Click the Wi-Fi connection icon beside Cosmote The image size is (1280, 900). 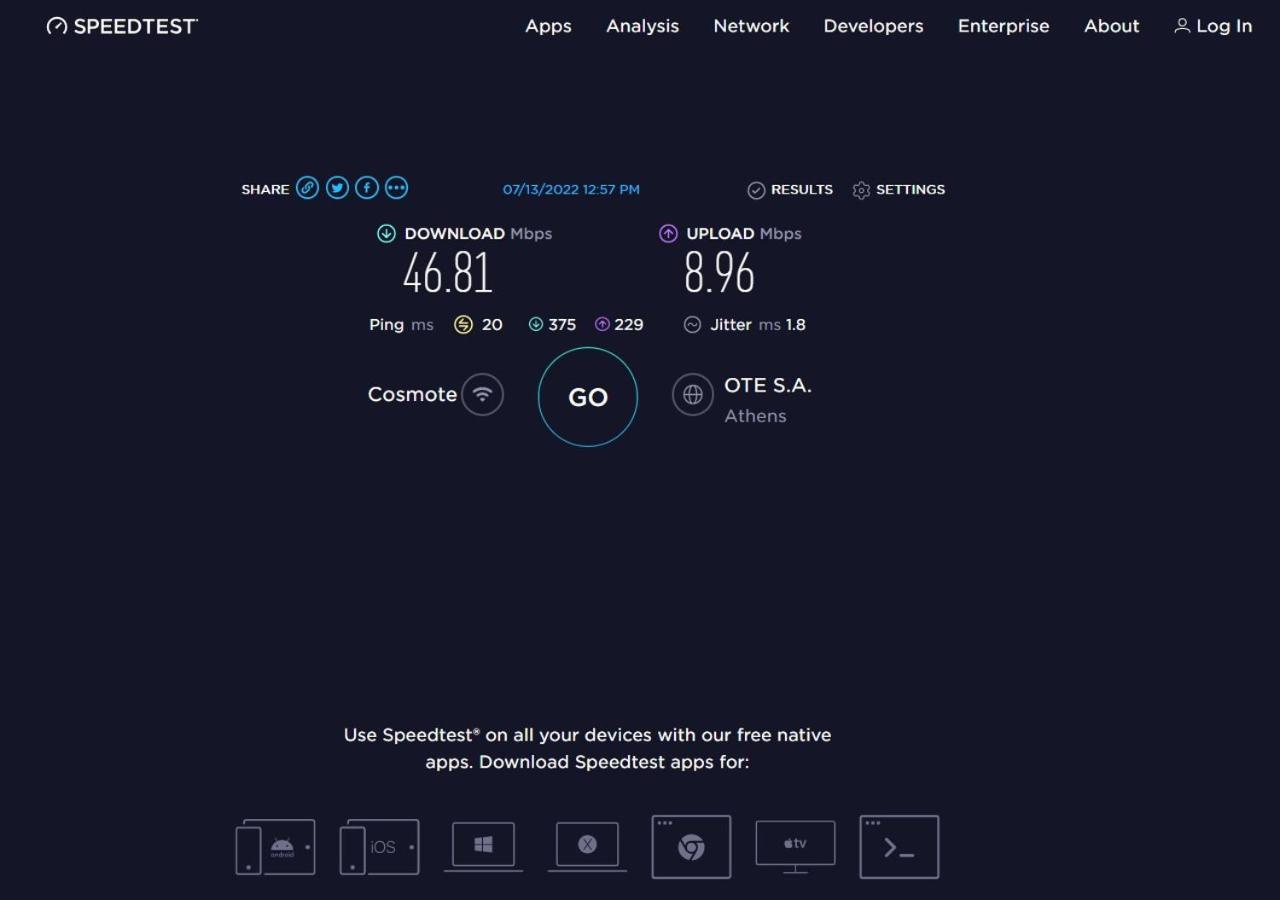(x=483, y=394)
